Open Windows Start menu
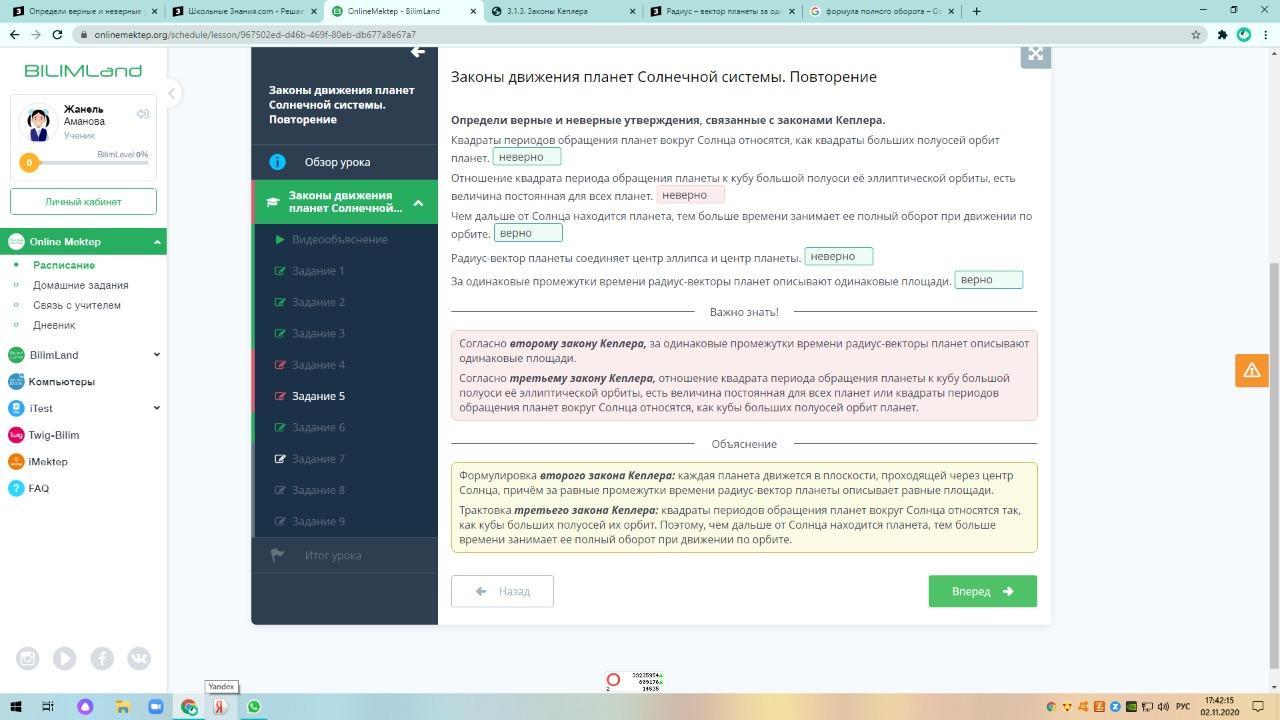Screen dimensions: 1280x720 tap(16, 707)
